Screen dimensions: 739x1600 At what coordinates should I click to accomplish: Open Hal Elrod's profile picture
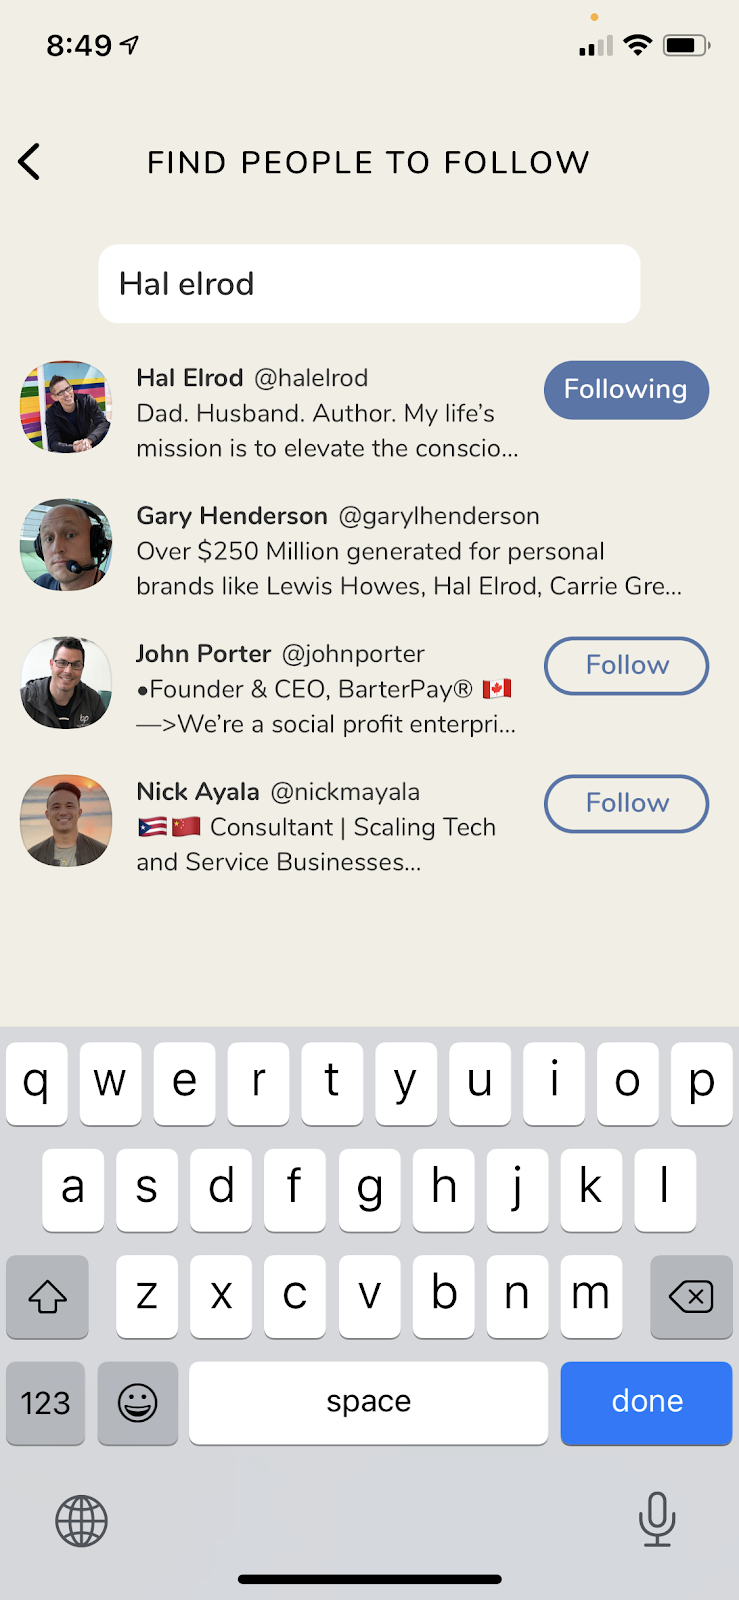(x=66, y=408)
